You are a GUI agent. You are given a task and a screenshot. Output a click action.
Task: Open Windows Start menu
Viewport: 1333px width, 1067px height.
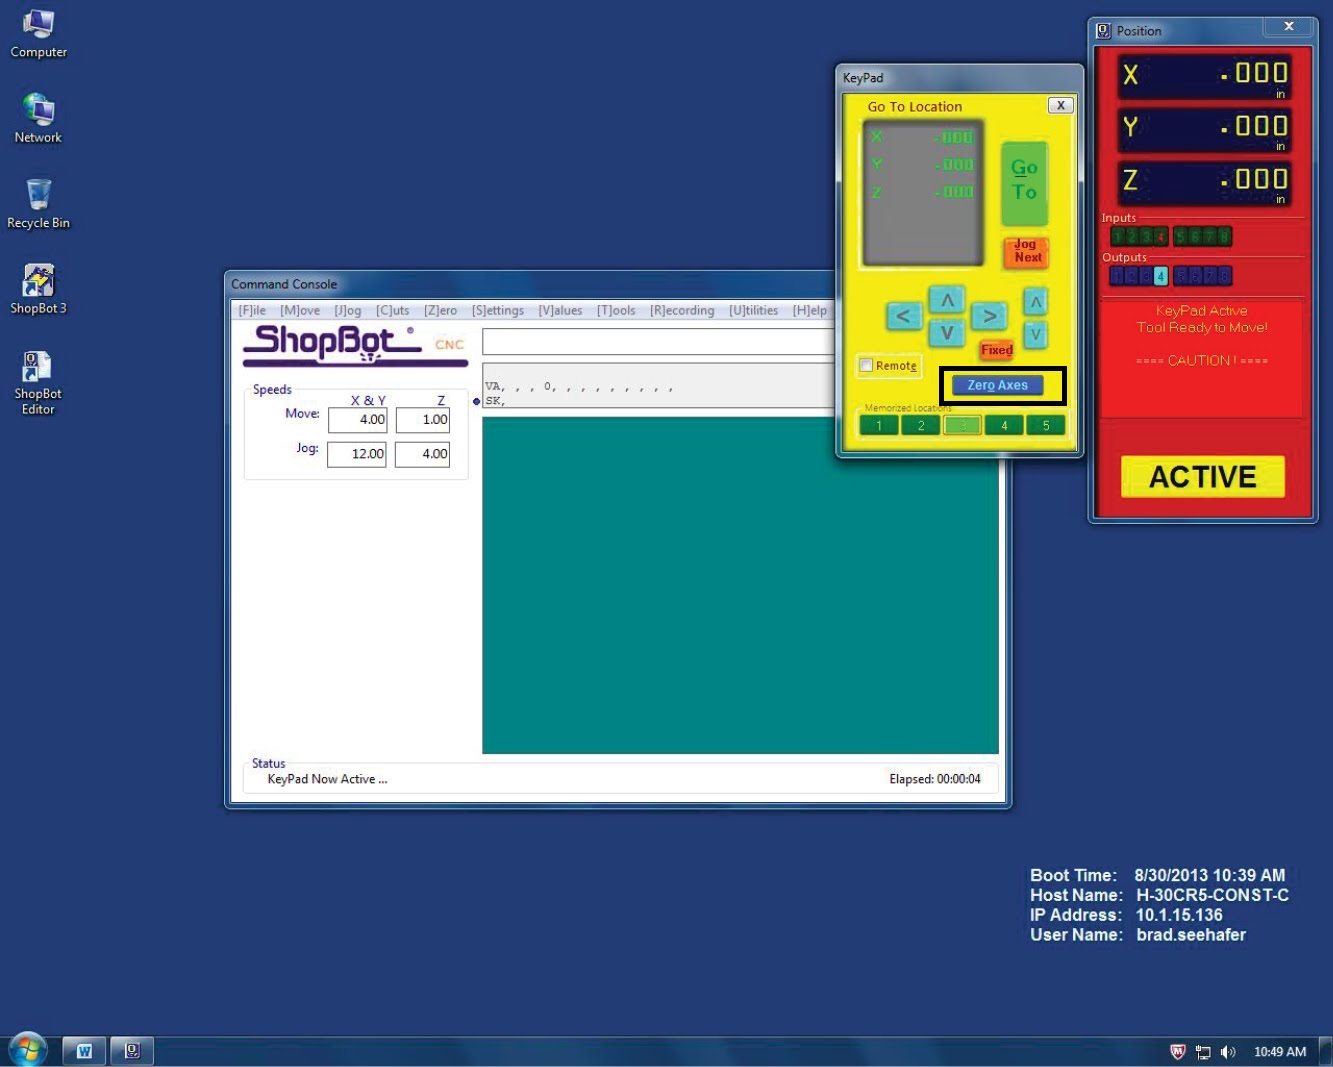pyautogui.click(x=27, y=1050)
